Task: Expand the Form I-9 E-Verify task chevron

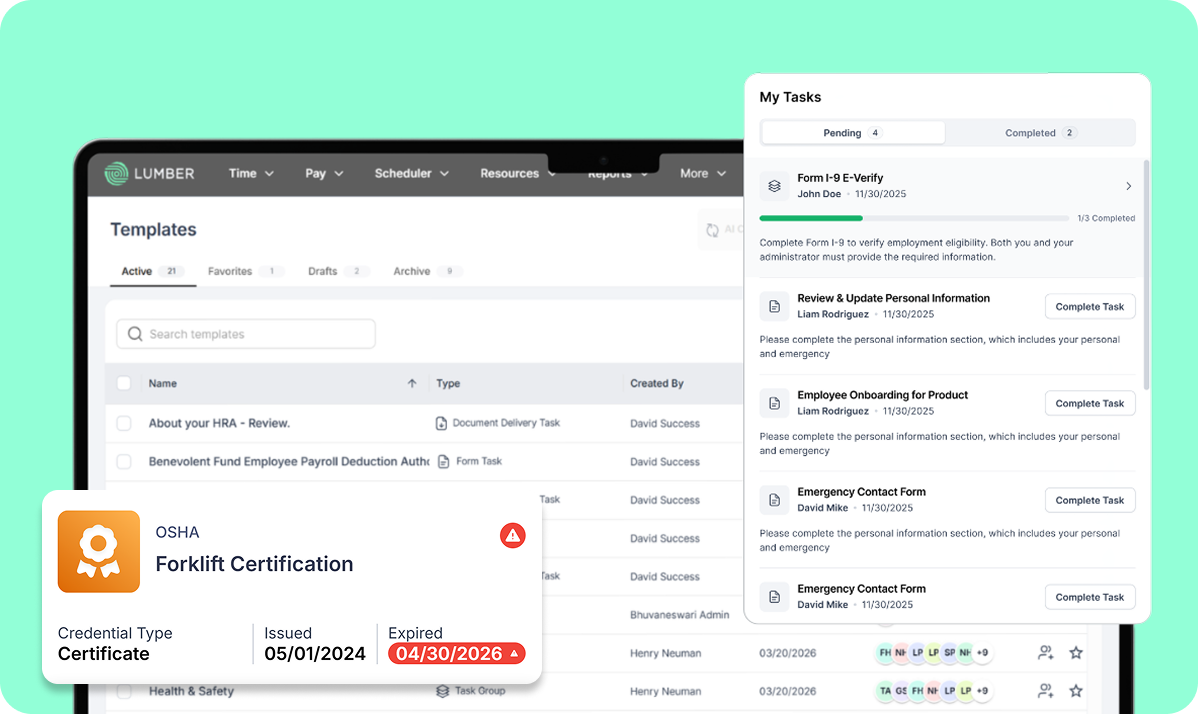Action: [1128, 186]
